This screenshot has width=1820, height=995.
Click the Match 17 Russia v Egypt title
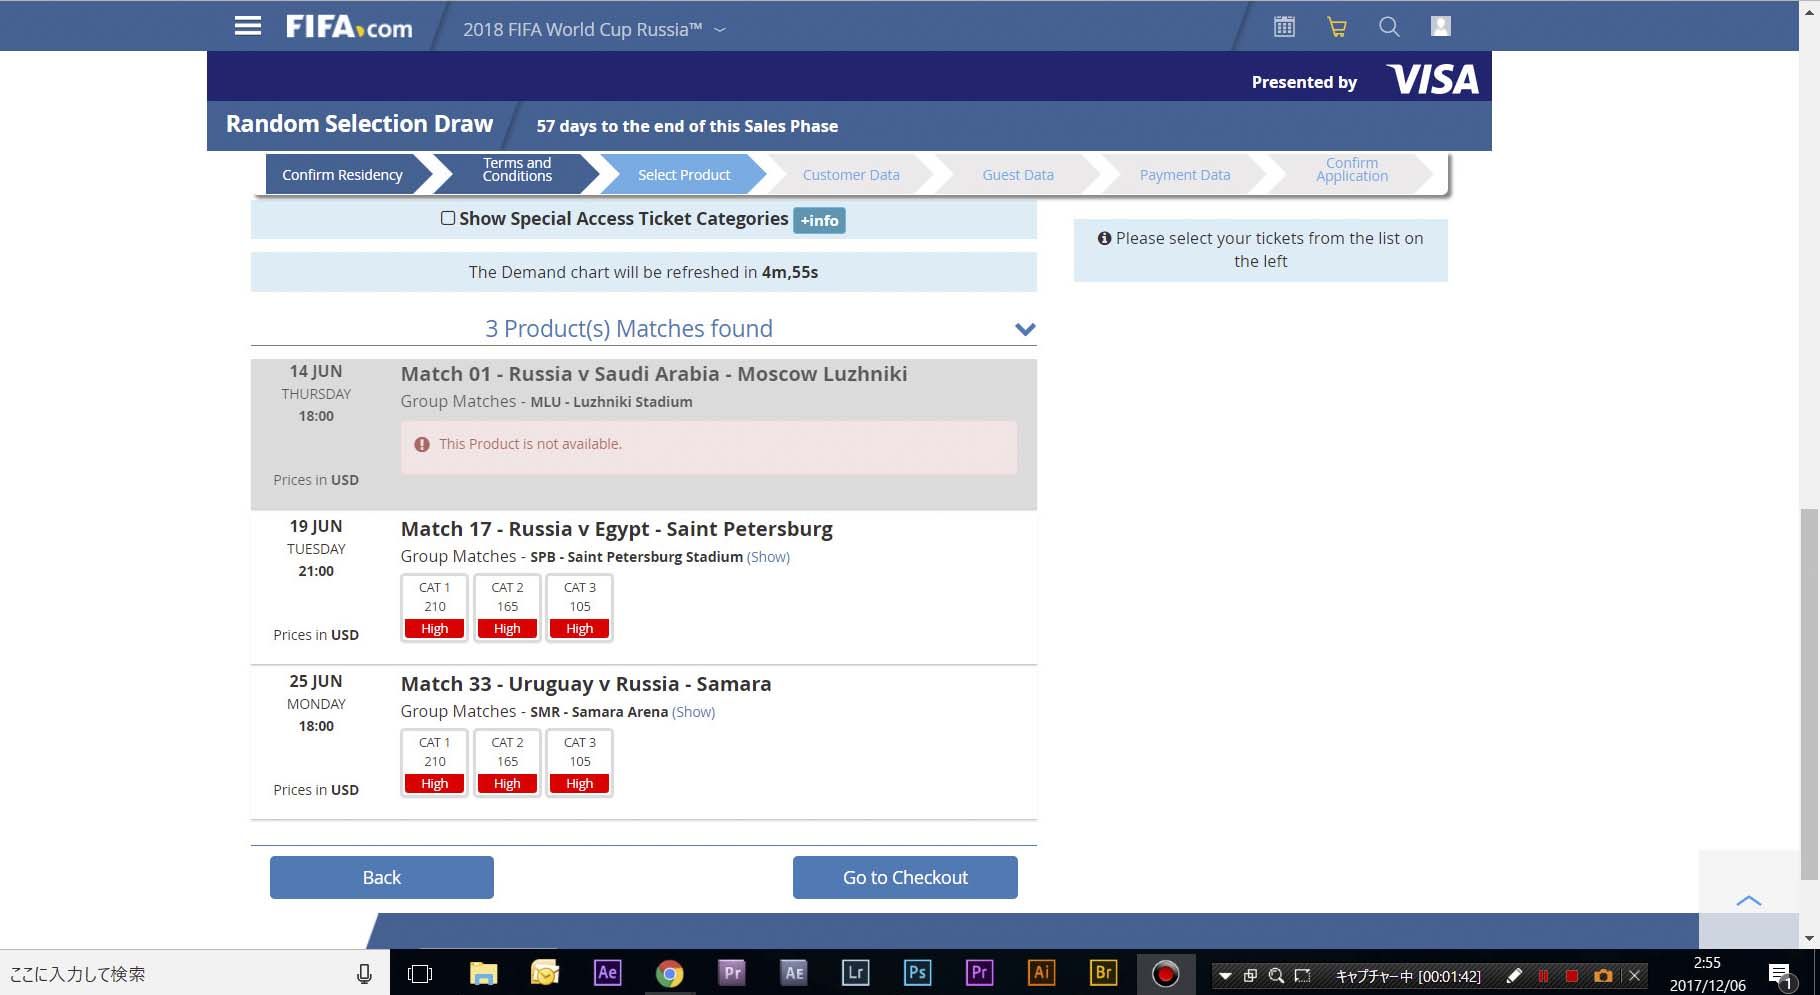tap(616, 529)
